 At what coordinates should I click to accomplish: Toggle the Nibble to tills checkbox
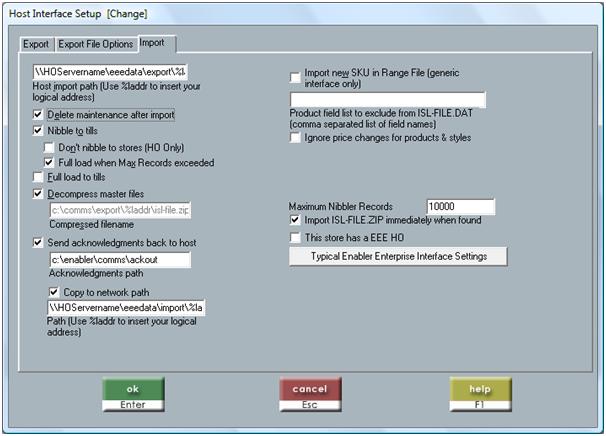tap(37, 131)
